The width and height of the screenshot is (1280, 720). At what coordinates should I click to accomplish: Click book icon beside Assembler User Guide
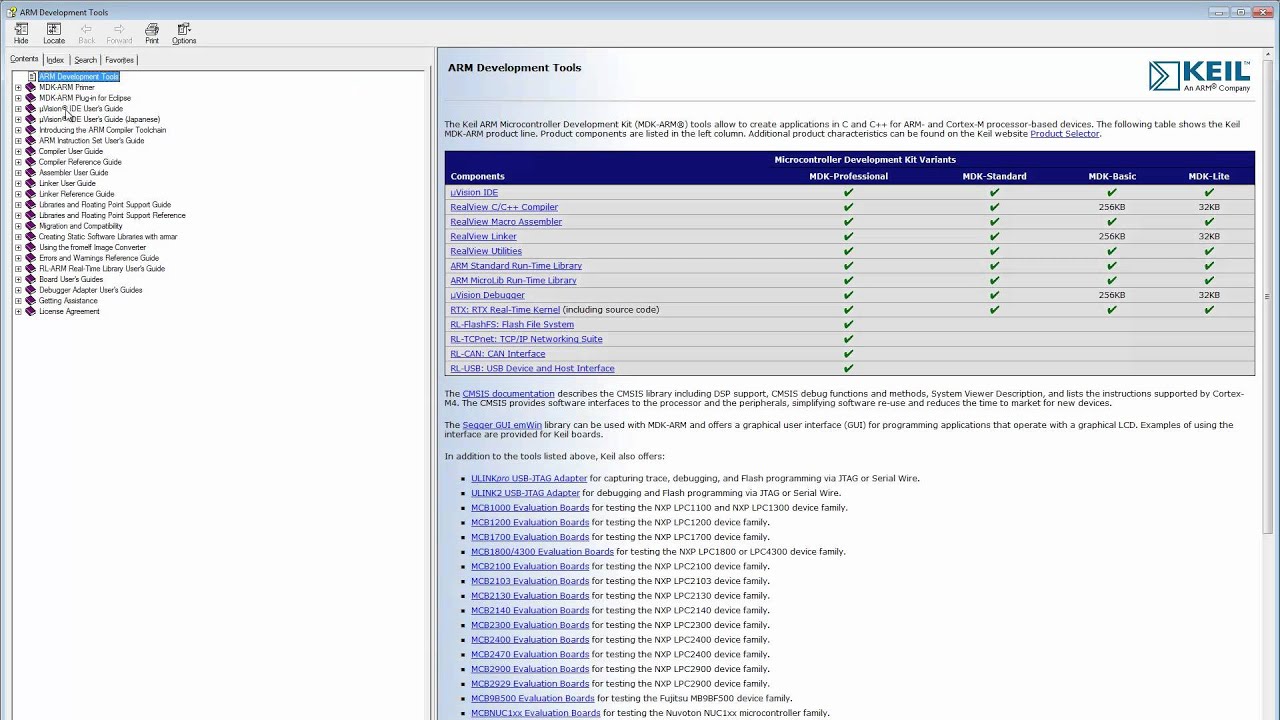(30, 172)
